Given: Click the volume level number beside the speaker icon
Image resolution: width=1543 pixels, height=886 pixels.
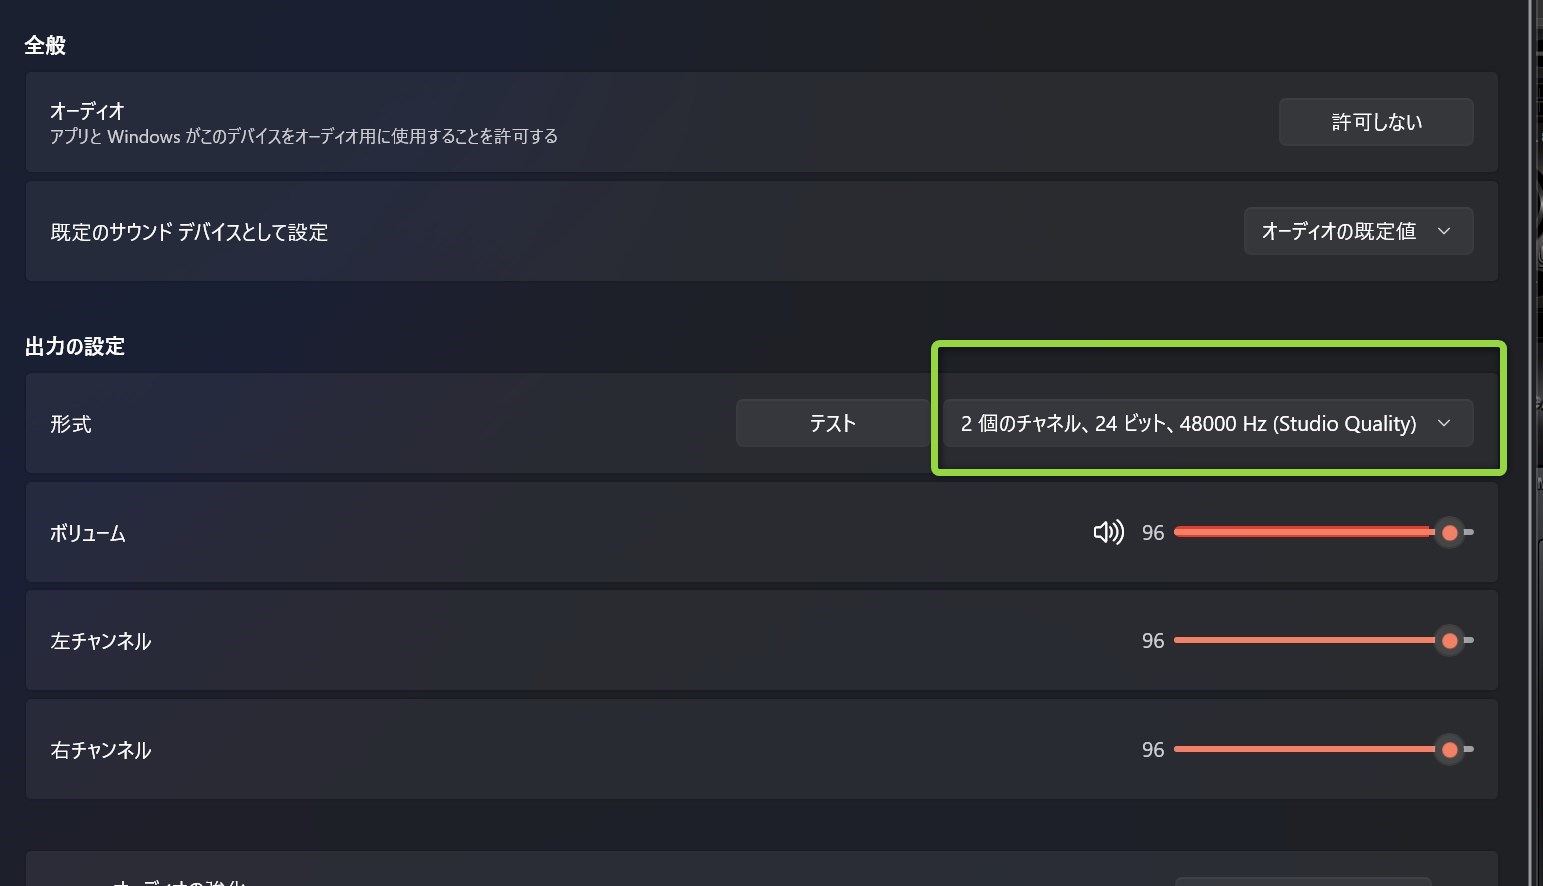Looking at the screenshot, I should (x=1153, y=533).
